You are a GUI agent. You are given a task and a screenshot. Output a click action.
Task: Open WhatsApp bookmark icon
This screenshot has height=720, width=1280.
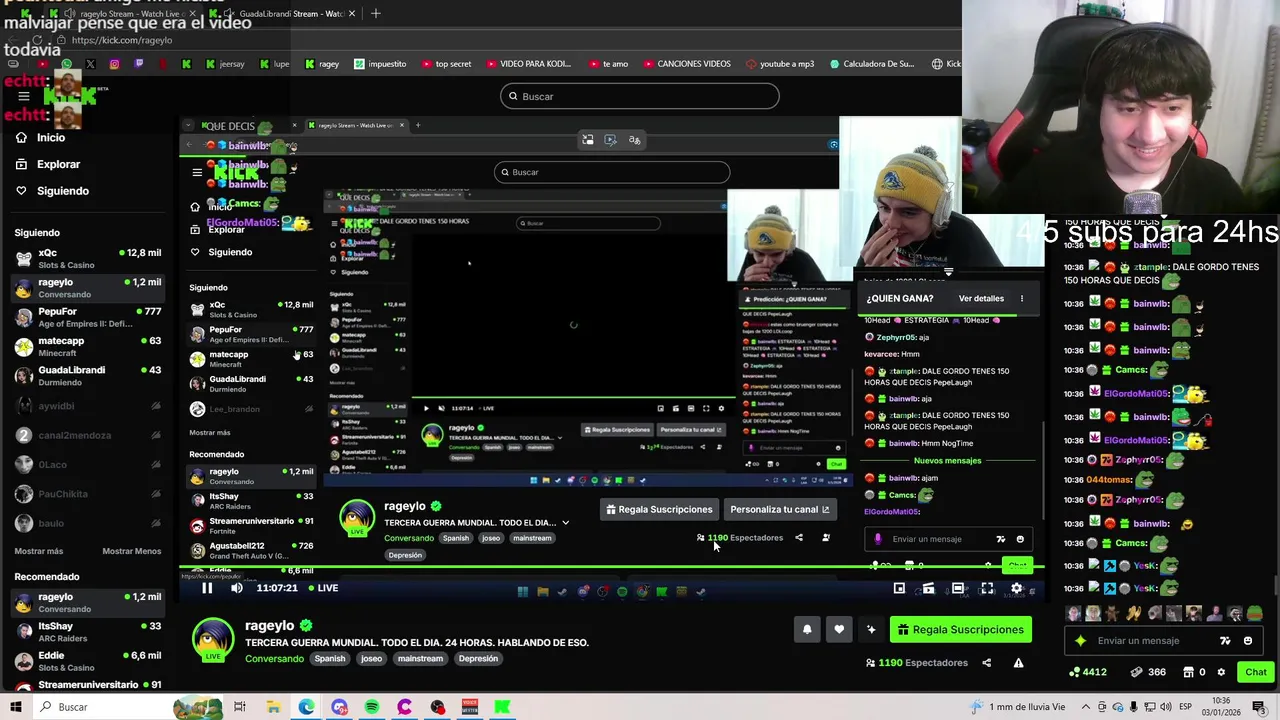(x=66, y=64)
